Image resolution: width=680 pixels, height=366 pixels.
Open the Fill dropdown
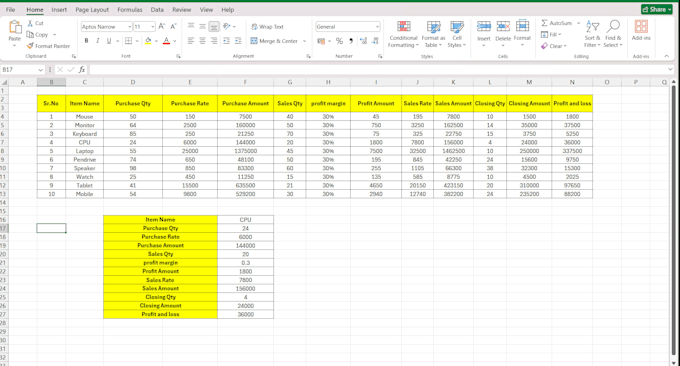(x=551, y=34)
